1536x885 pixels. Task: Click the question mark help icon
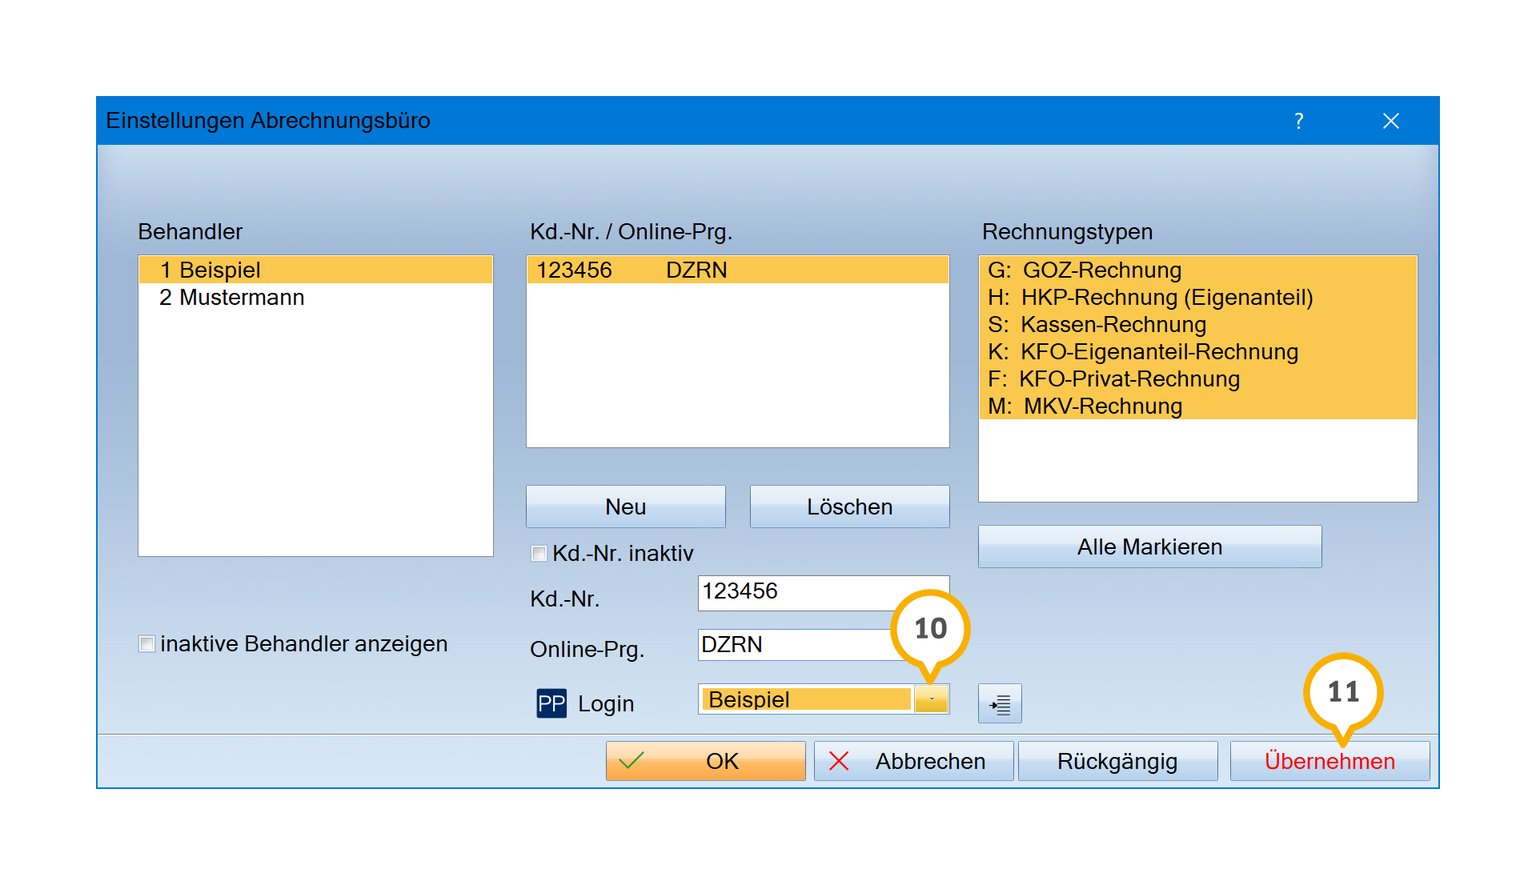1298,121
